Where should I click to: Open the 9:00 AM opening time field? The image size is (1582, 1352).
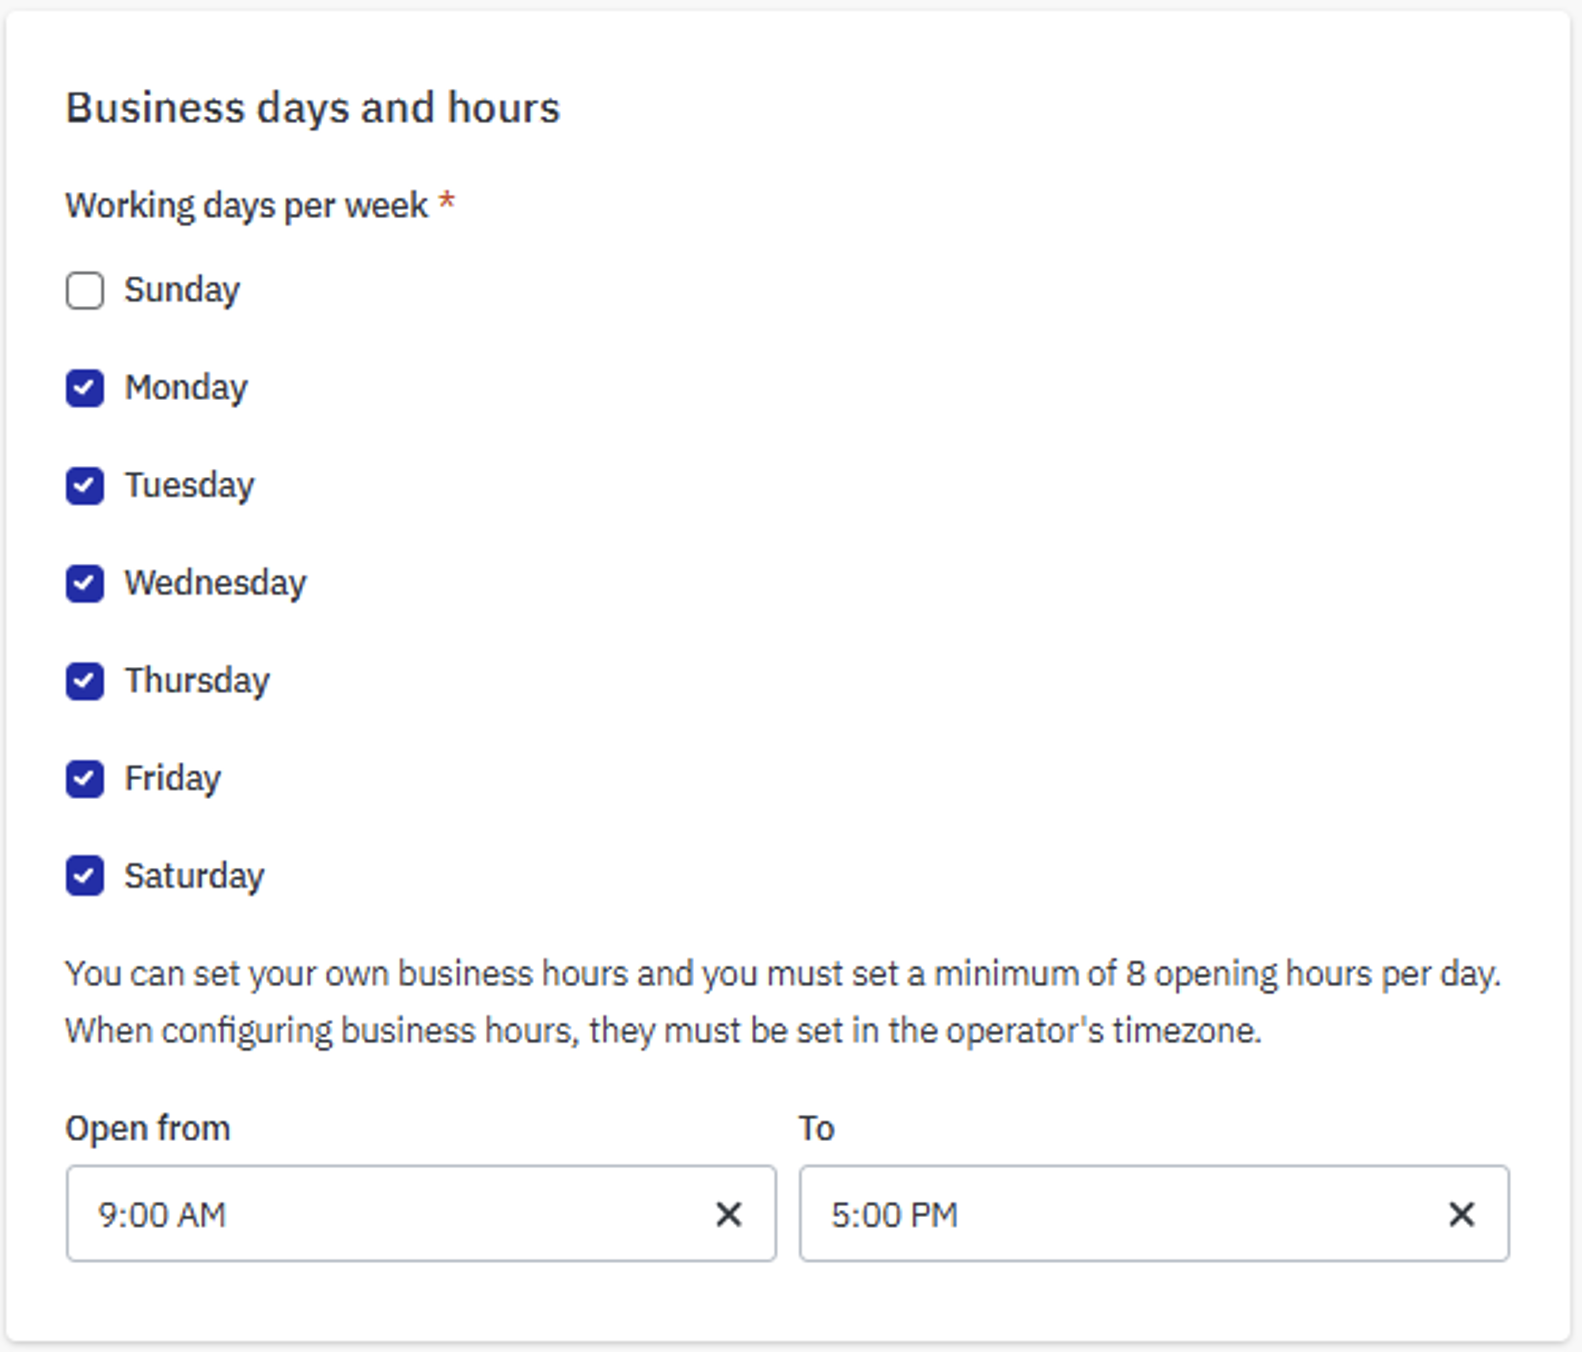[380, 1214]
